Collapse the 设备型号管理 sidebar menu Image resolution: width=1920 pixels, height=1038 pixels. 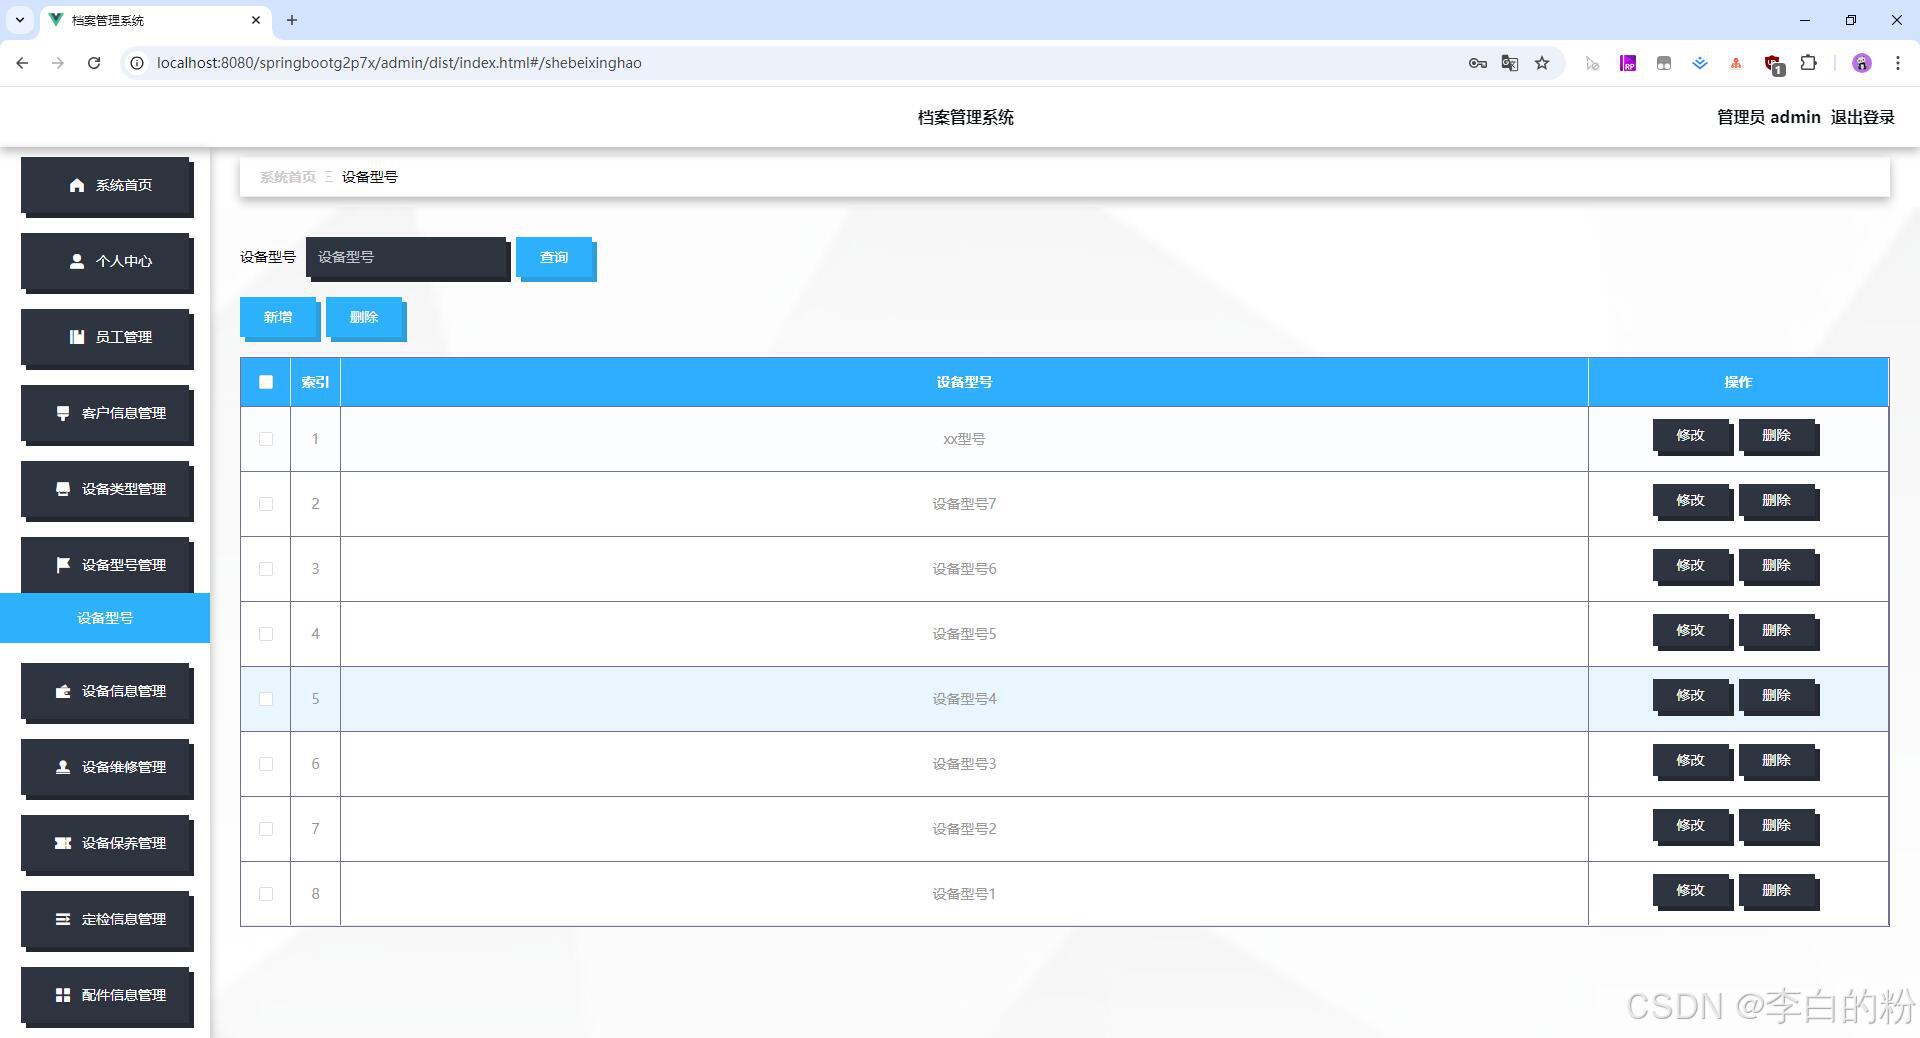pos(107,566)
